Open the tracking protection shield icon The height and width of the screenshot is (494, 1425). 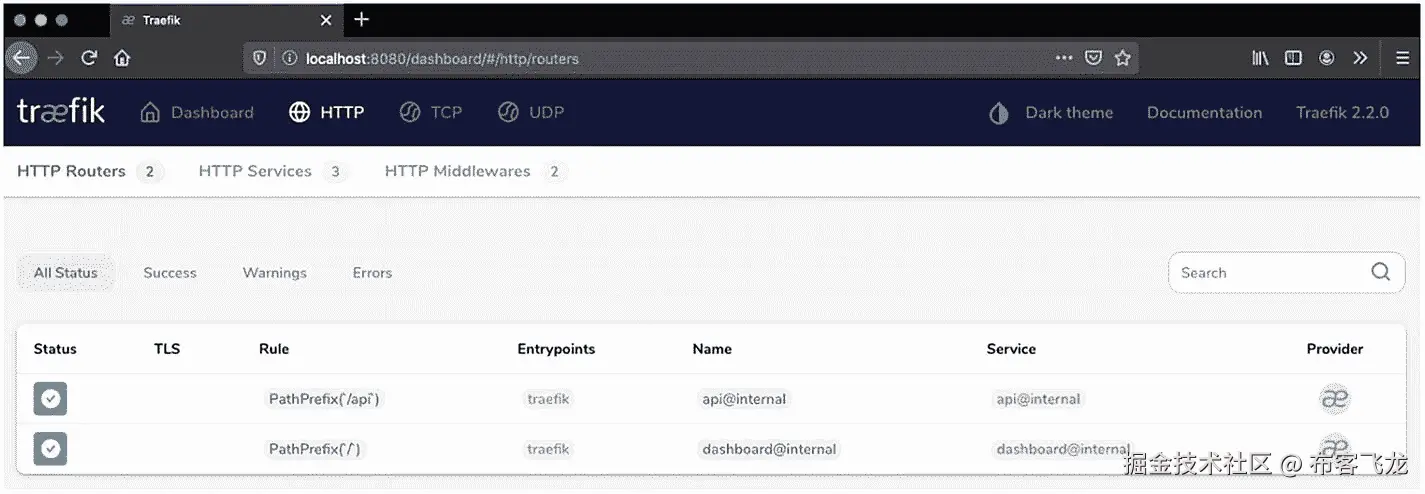coord(260,58)
